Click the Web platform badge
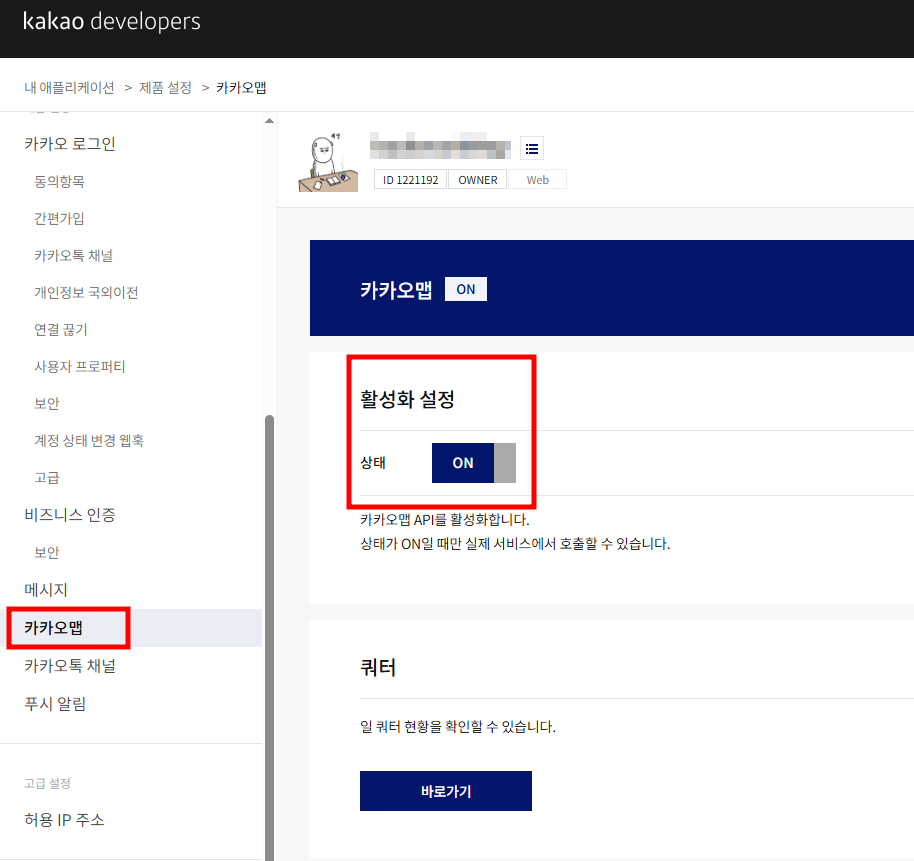The image size is (914, 861). pyautogui.click(x=537, y=180)
